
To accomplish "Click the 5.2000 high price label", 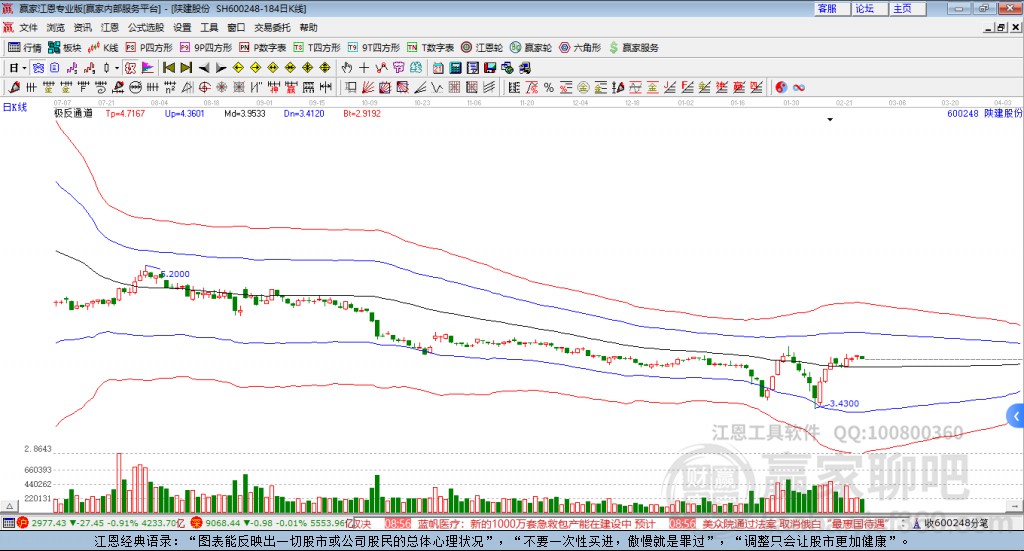I will coord(174,274).
